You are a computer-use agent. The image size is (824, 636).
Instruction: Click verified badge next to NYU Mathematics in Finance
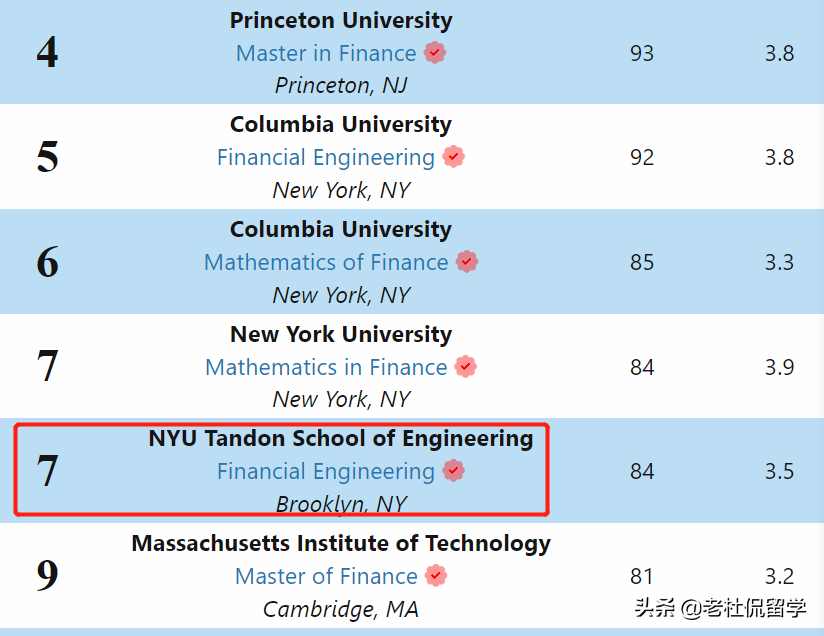[466, 367]
